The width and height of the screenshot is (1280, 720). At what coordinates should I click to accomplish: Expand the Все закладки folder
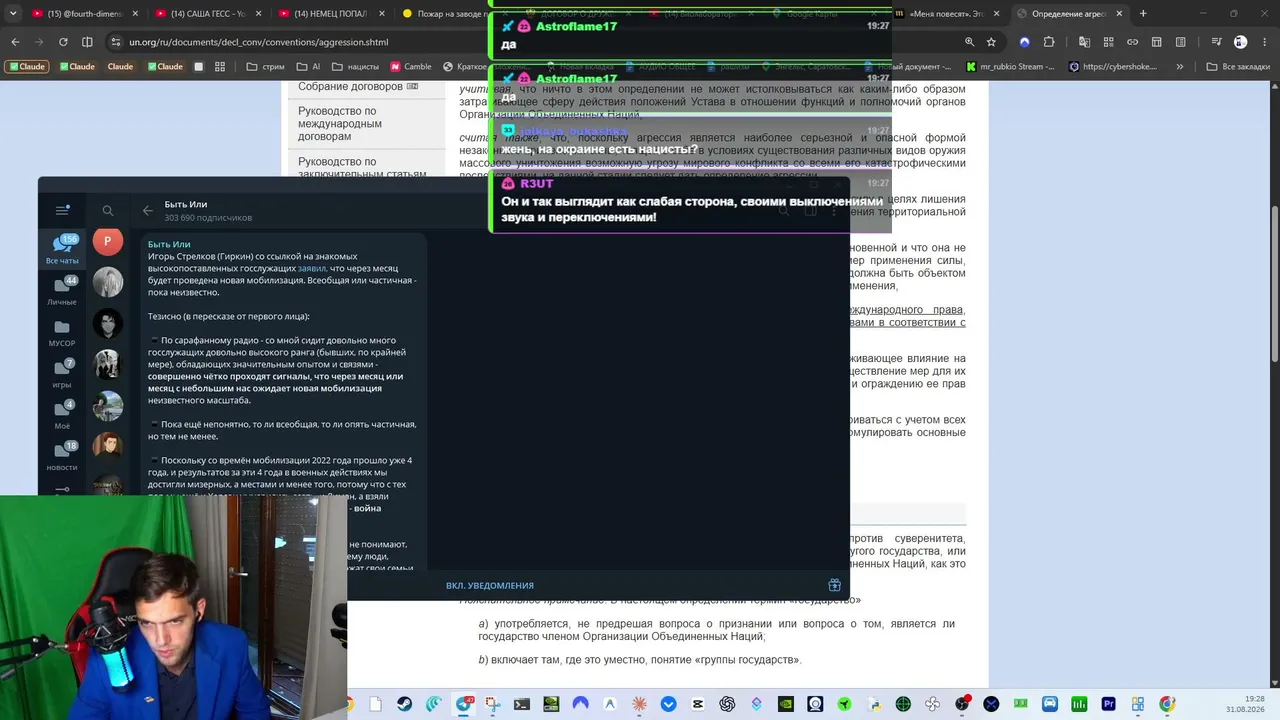click(1238, 67)
